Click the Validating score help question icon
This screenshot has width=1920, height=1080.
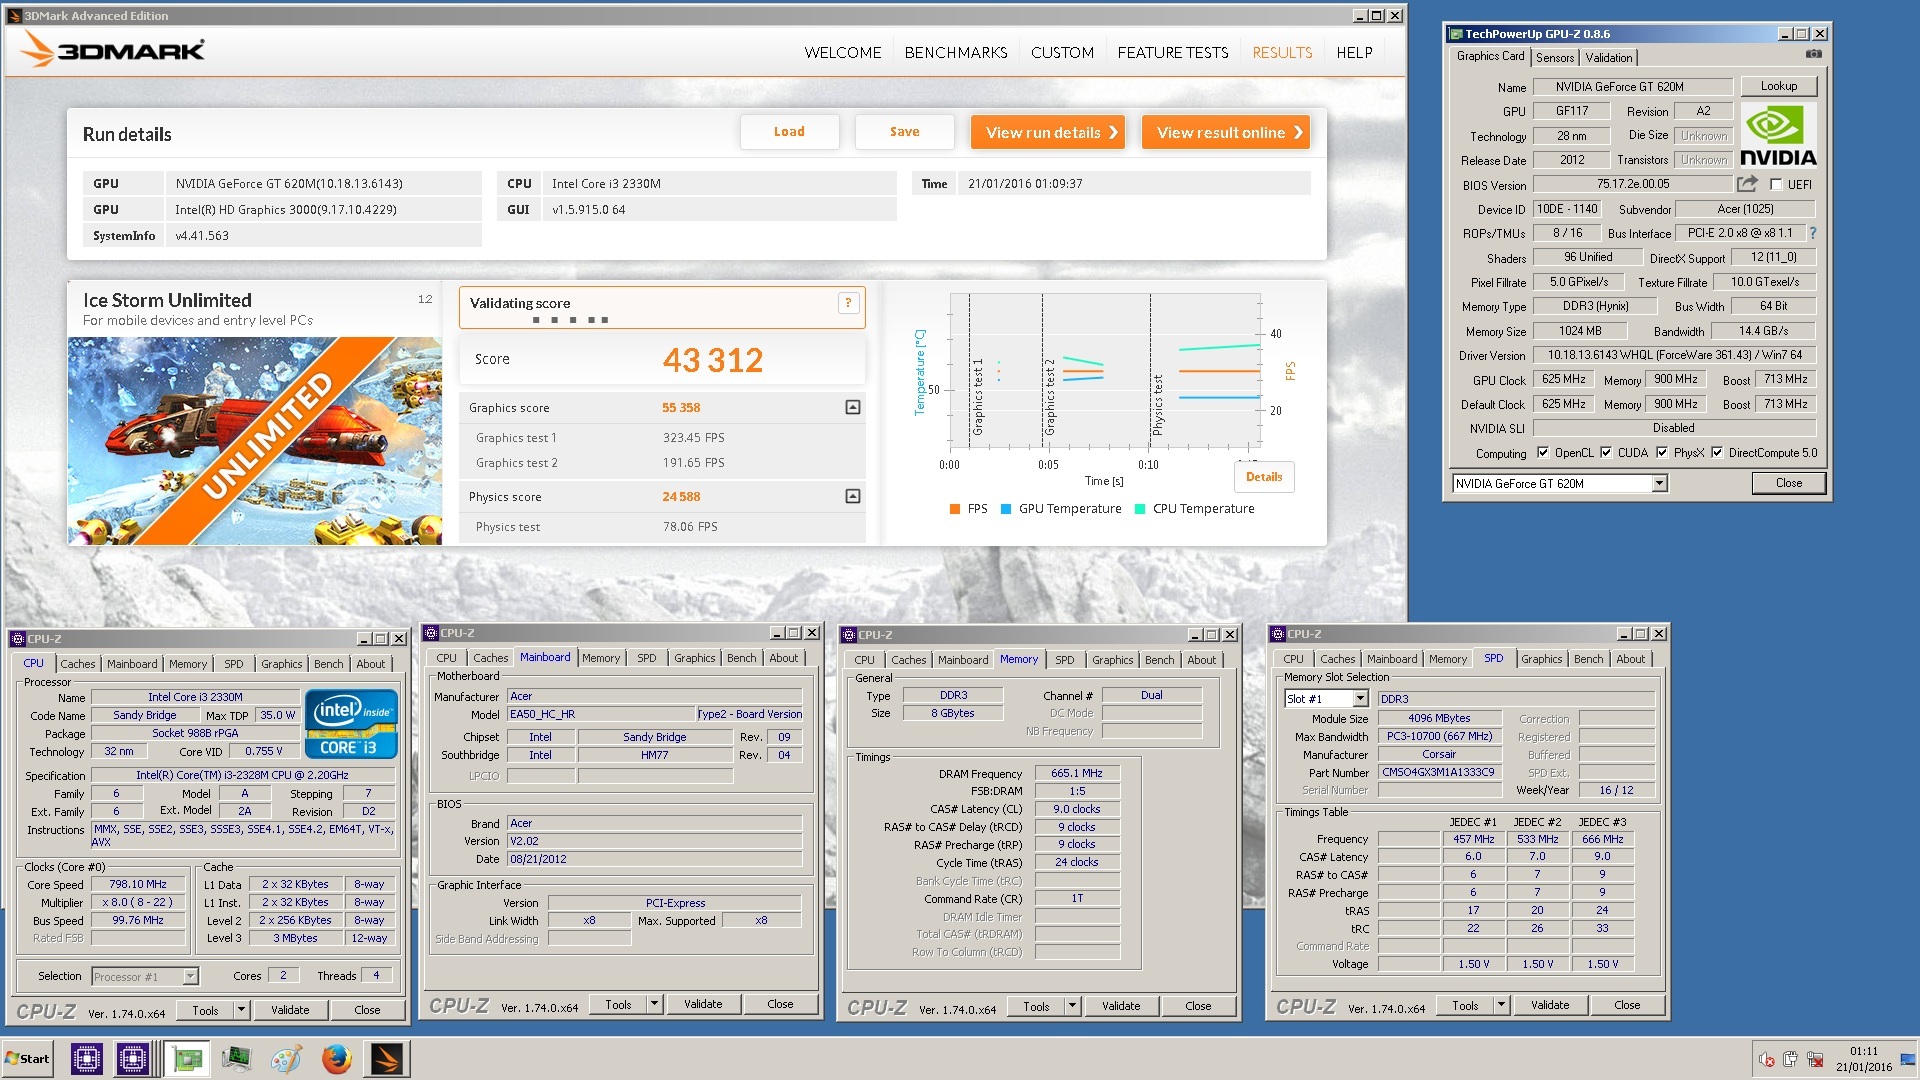point(848,303)
